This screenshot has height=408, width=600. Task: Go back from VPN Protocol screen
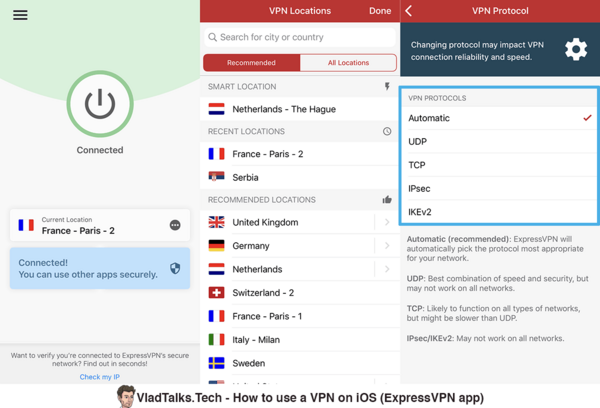(x=409, y=11)
